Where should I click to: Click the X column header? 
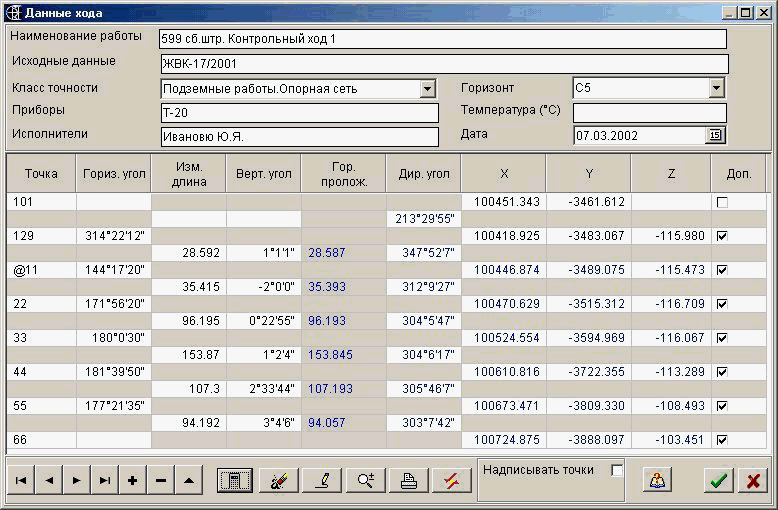504,174
